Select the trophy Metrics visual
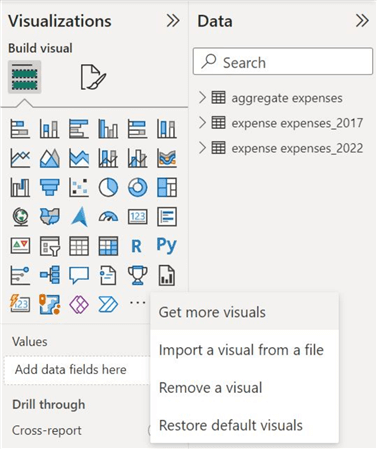The height and width of the screenshot is (449, 377). 137,275
